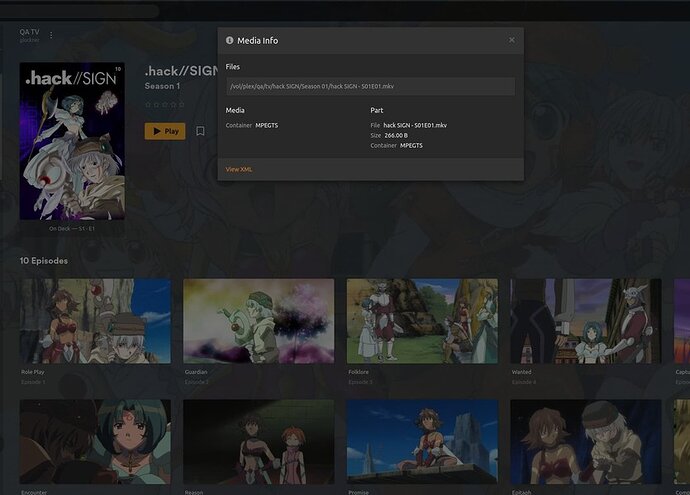Click the .hack//SIGN season poster

tap(72, 141)
